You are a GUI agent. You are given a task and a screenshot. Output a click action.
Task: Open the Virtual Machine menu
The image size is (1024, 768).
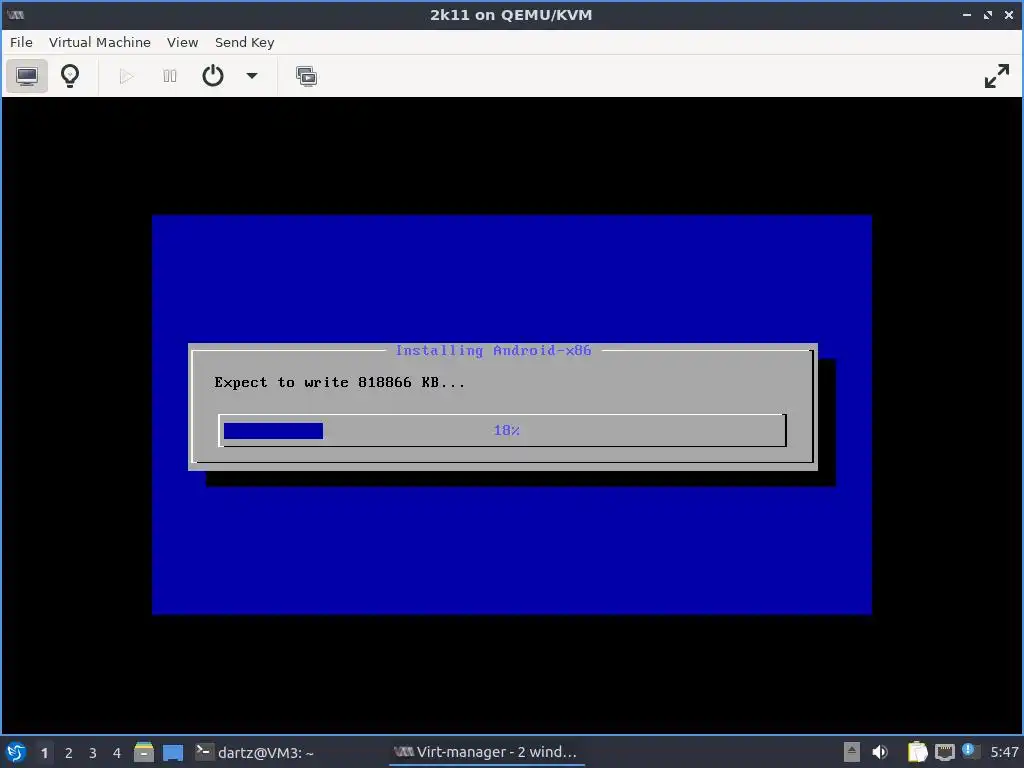tap(100, 42)
